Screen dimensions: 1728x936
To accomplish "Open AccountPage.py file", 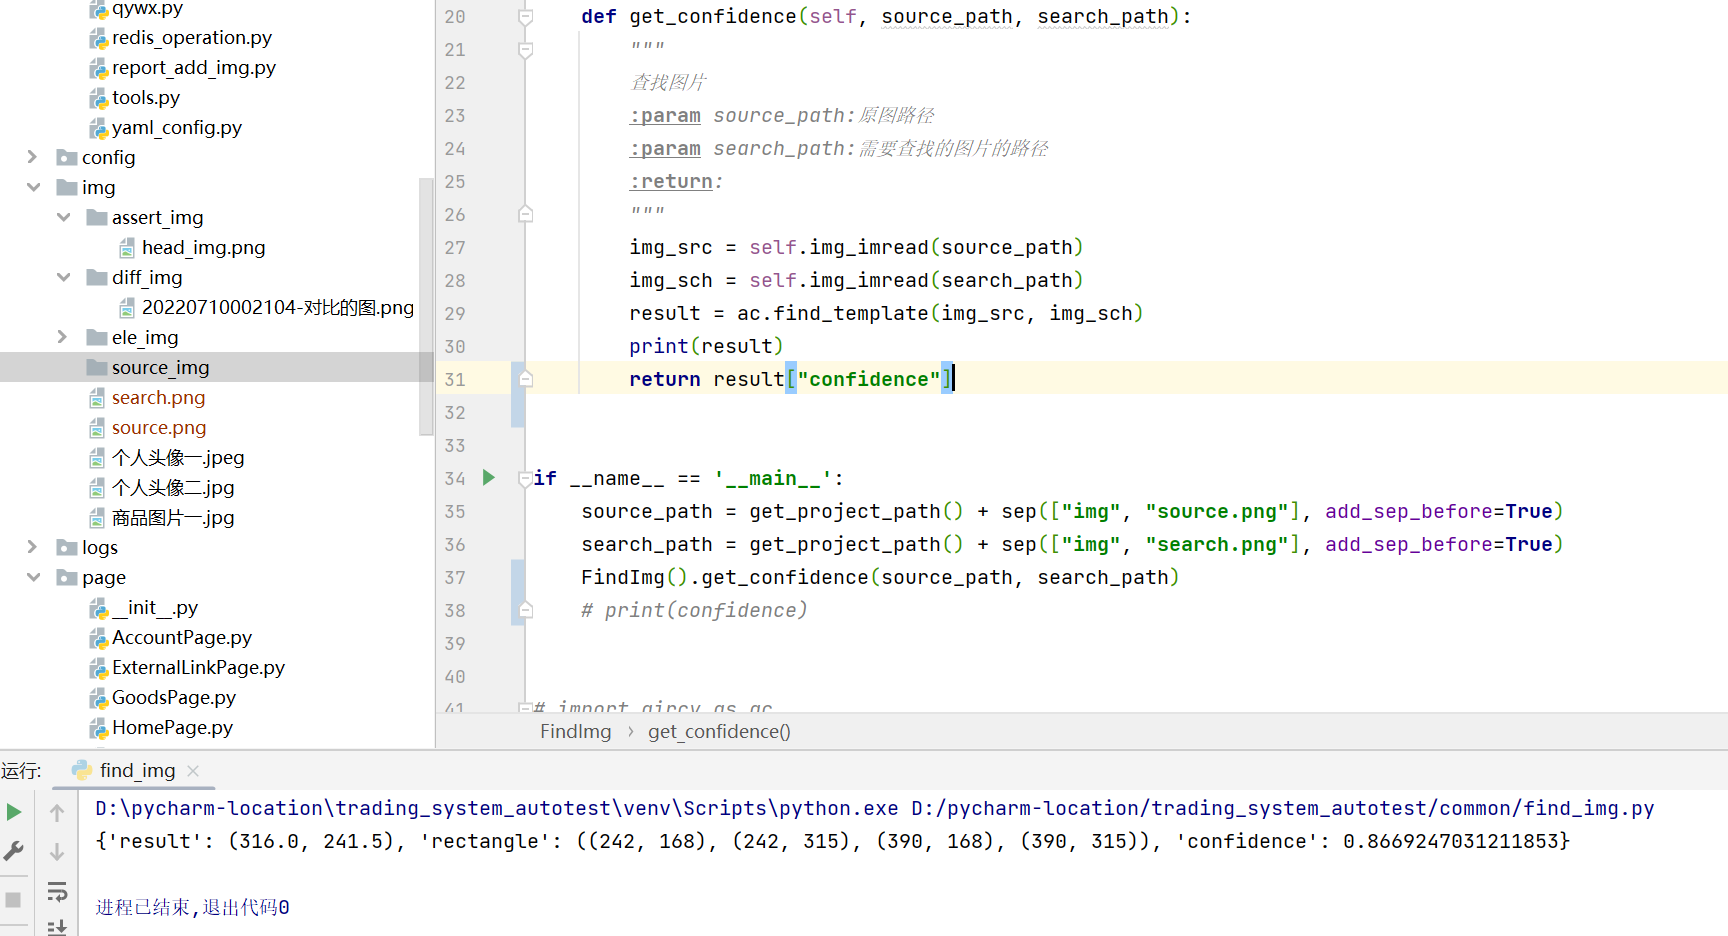I will pos(182,637).
